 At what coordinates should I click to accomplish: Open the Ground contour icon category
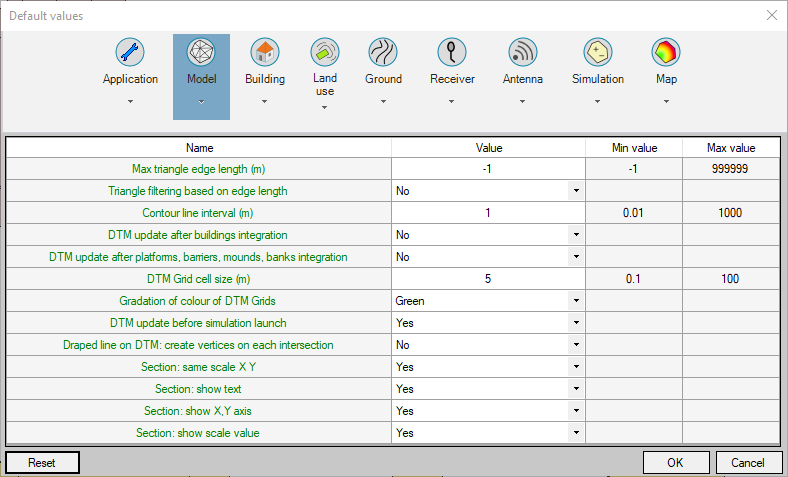click(383, 52)
